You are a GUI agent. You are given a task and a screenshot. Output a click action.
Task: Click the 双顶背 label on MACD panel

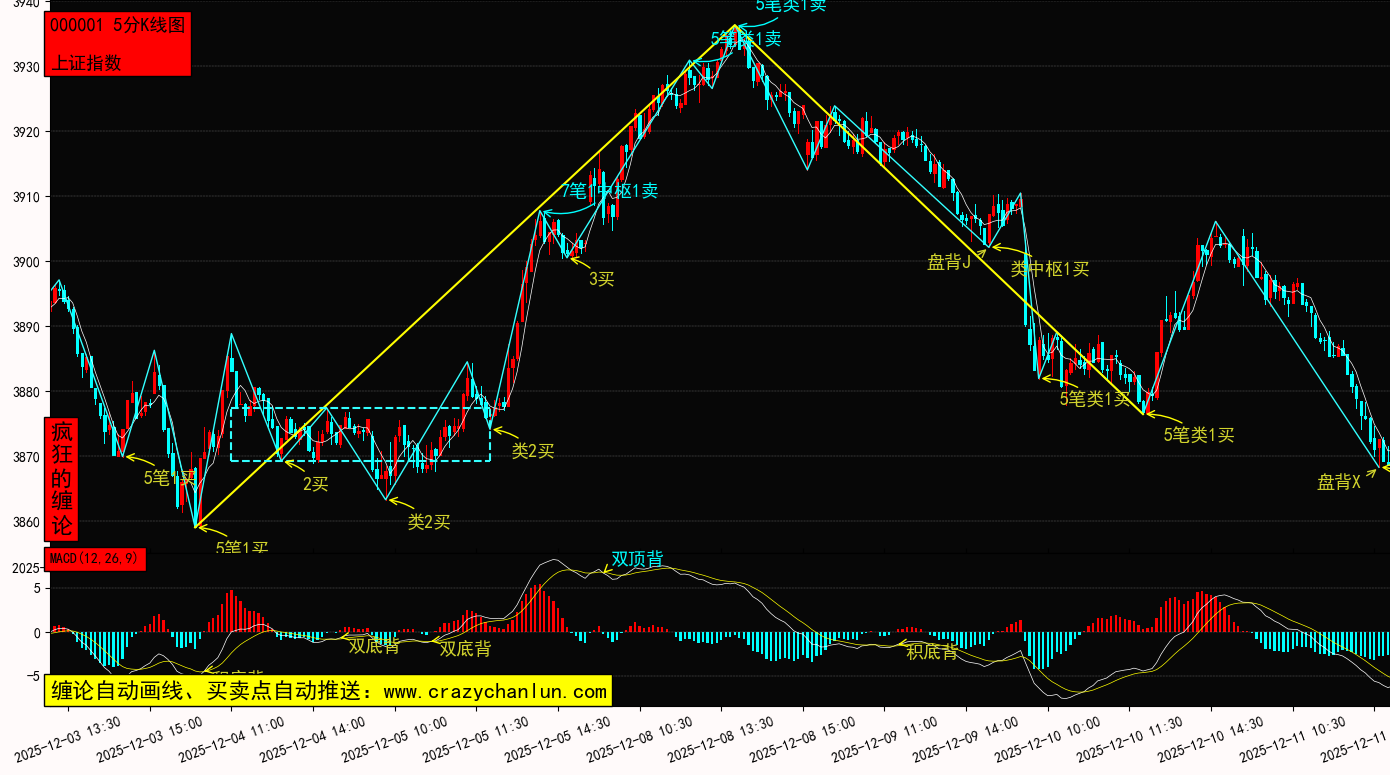pos(637,559)
